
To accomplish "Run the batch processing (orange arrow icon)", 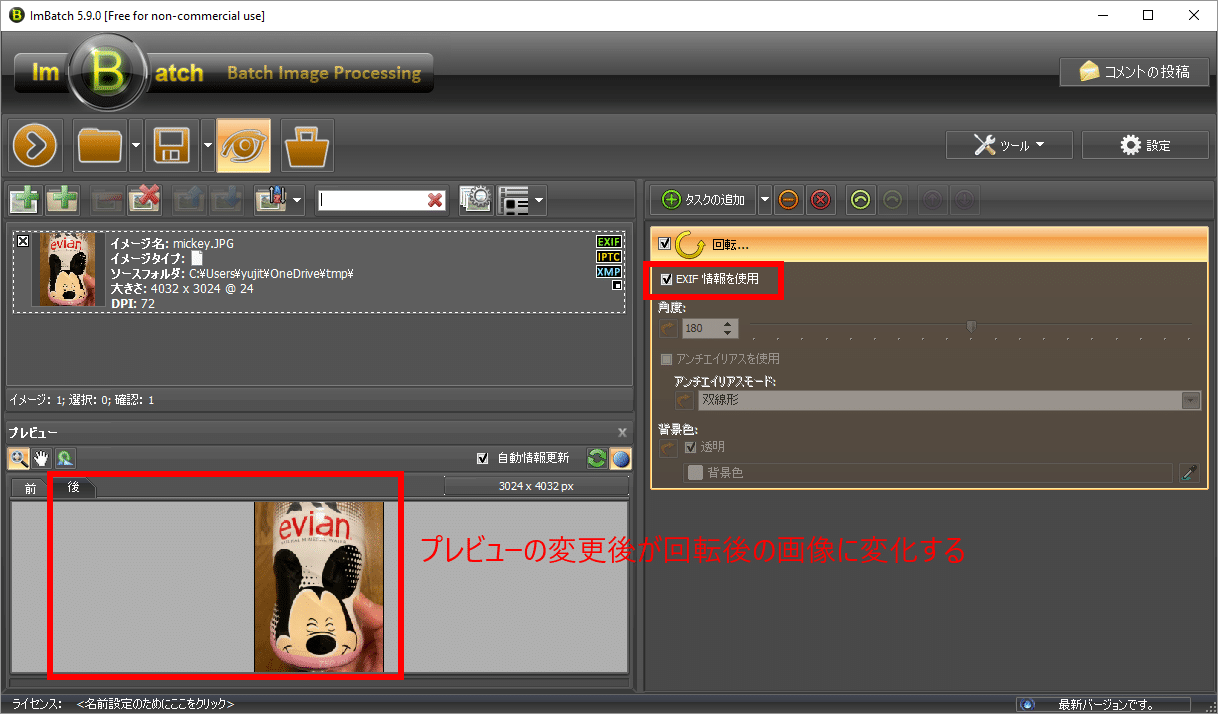I will point(35,145).
